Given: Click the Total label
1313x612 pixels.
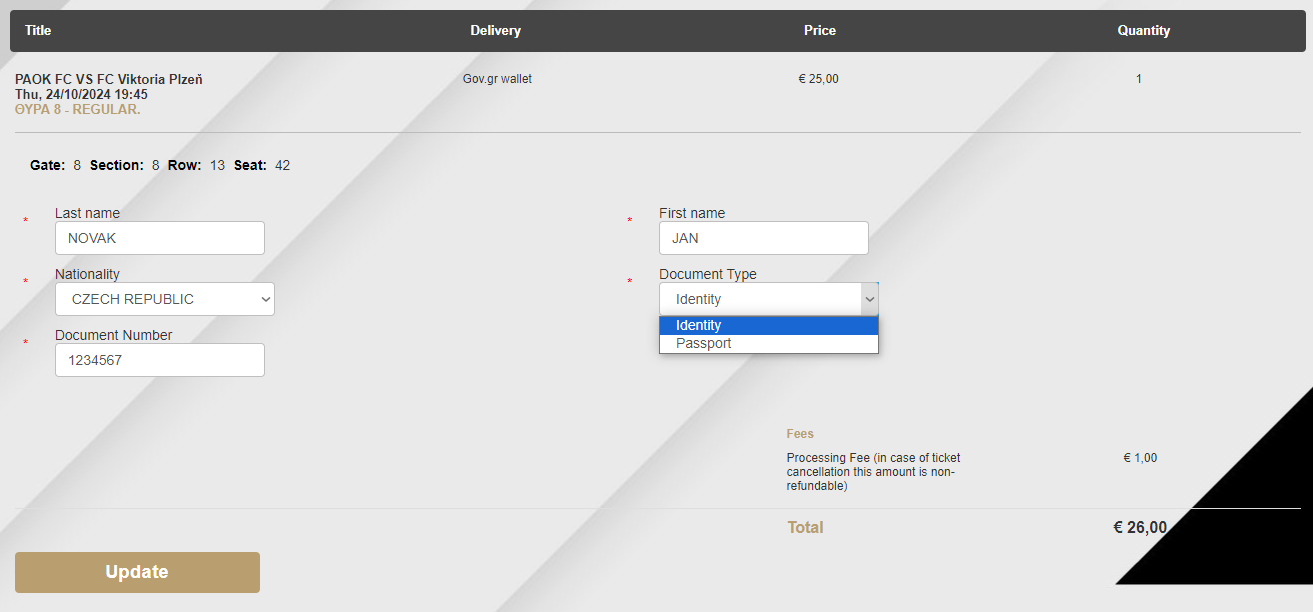Looking at the screenshot, I should click(x=805, y=527).
